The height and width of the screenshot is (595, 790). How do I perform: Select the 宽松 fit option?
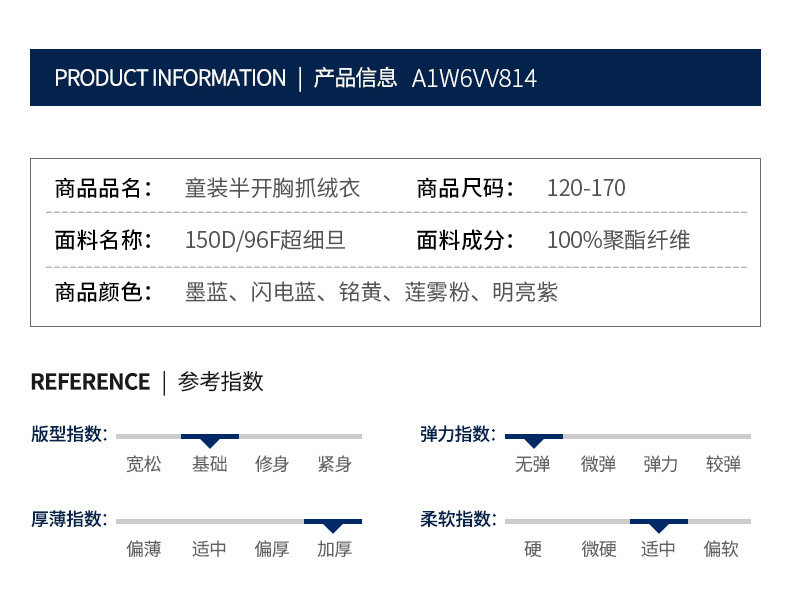(143, 464)
